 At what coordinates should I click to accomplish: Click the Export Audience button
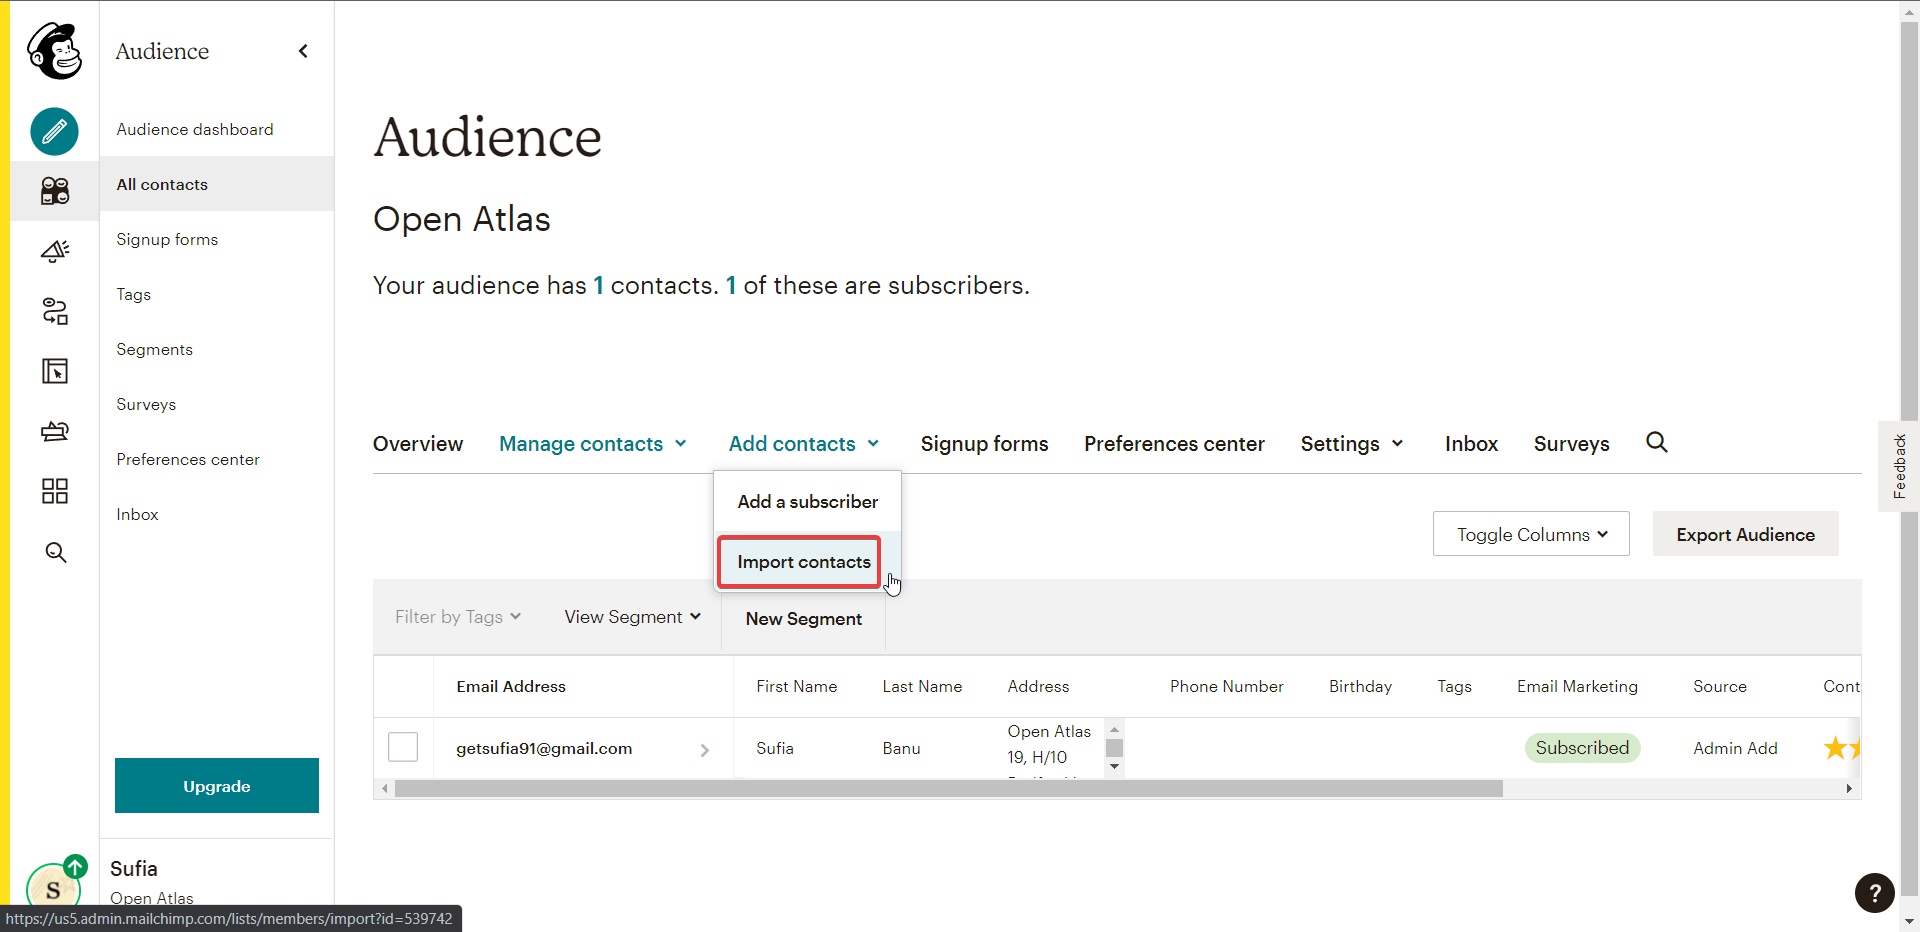click(1745, 534)
